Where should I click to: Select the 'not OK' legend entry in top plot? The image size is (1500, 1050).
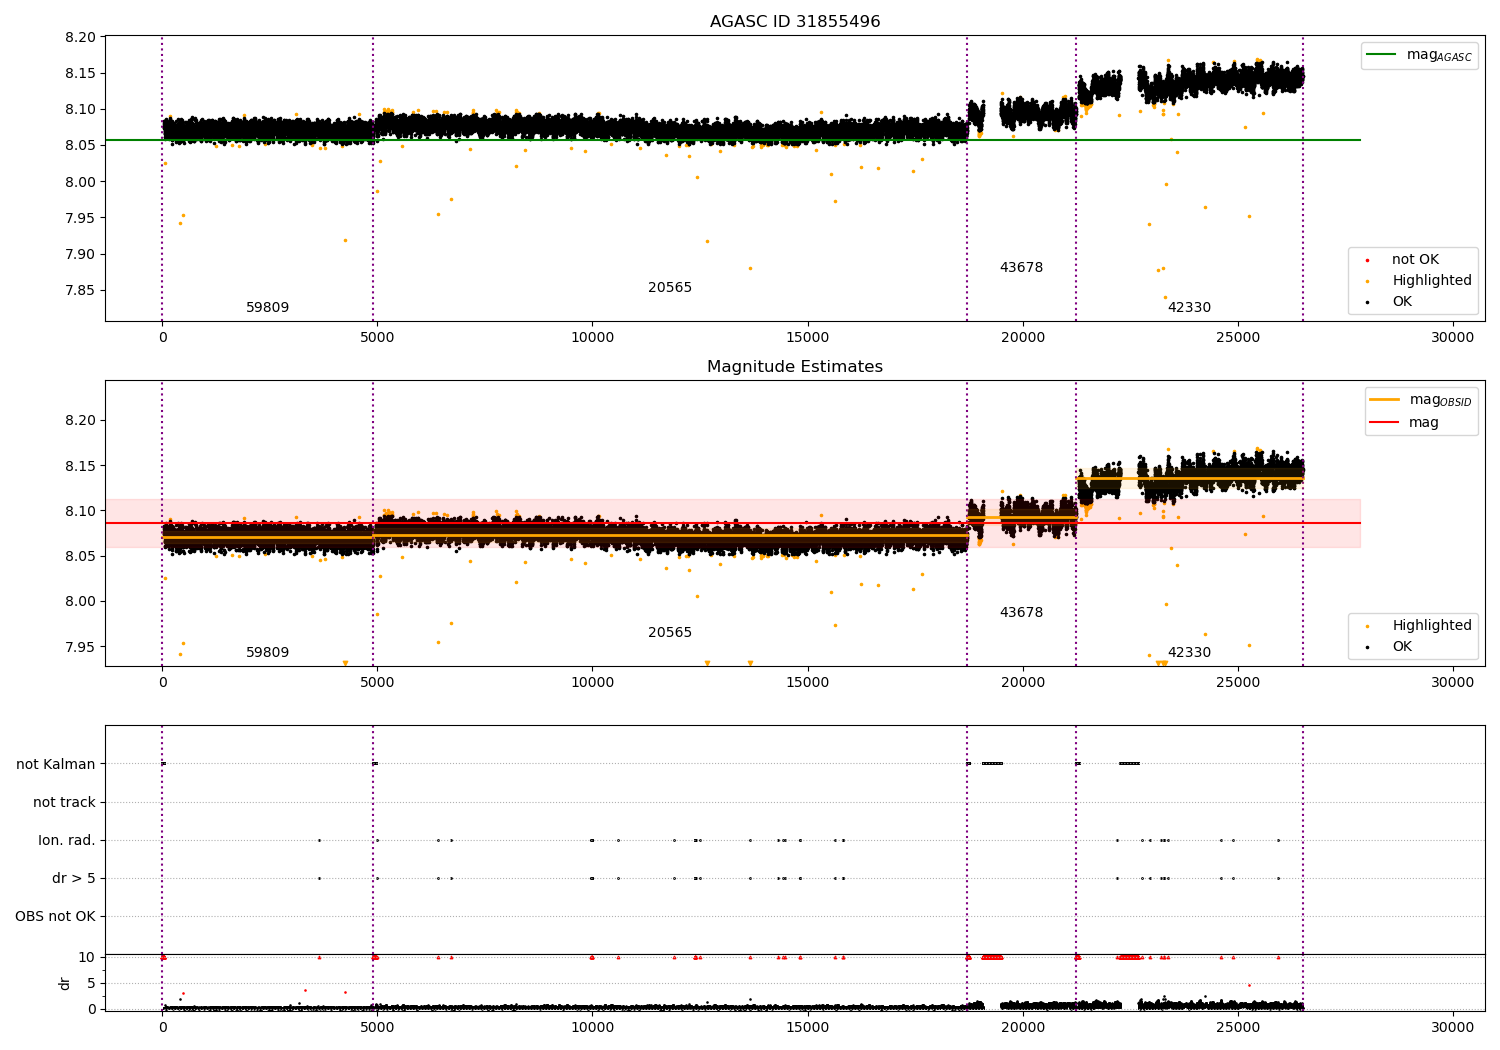click(1416, 260)
